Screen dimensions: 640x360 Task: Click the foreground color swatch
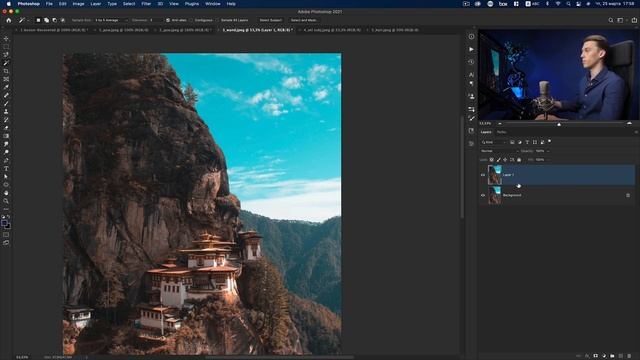pos(4,223)
